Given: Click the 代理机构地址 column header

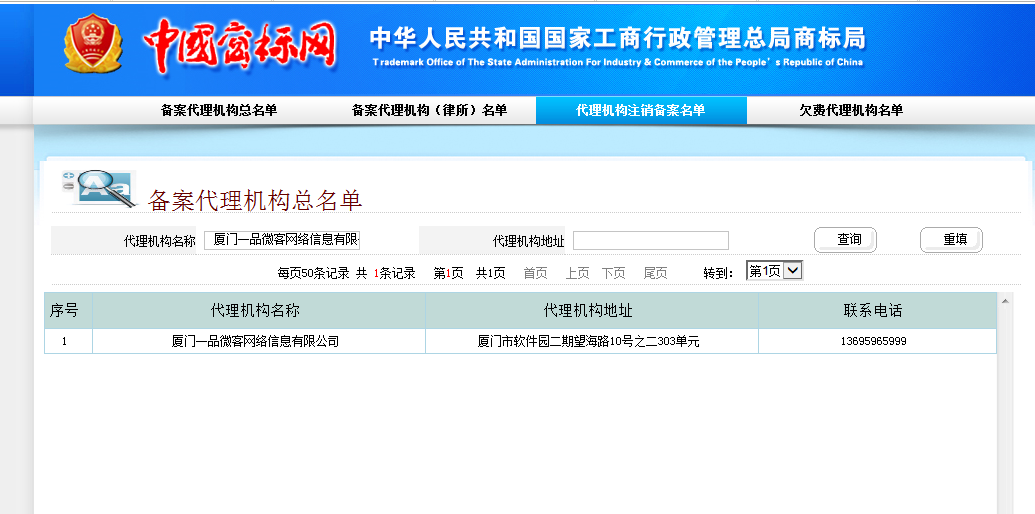Looking at the screenshot, I should (x=592, y=311).
